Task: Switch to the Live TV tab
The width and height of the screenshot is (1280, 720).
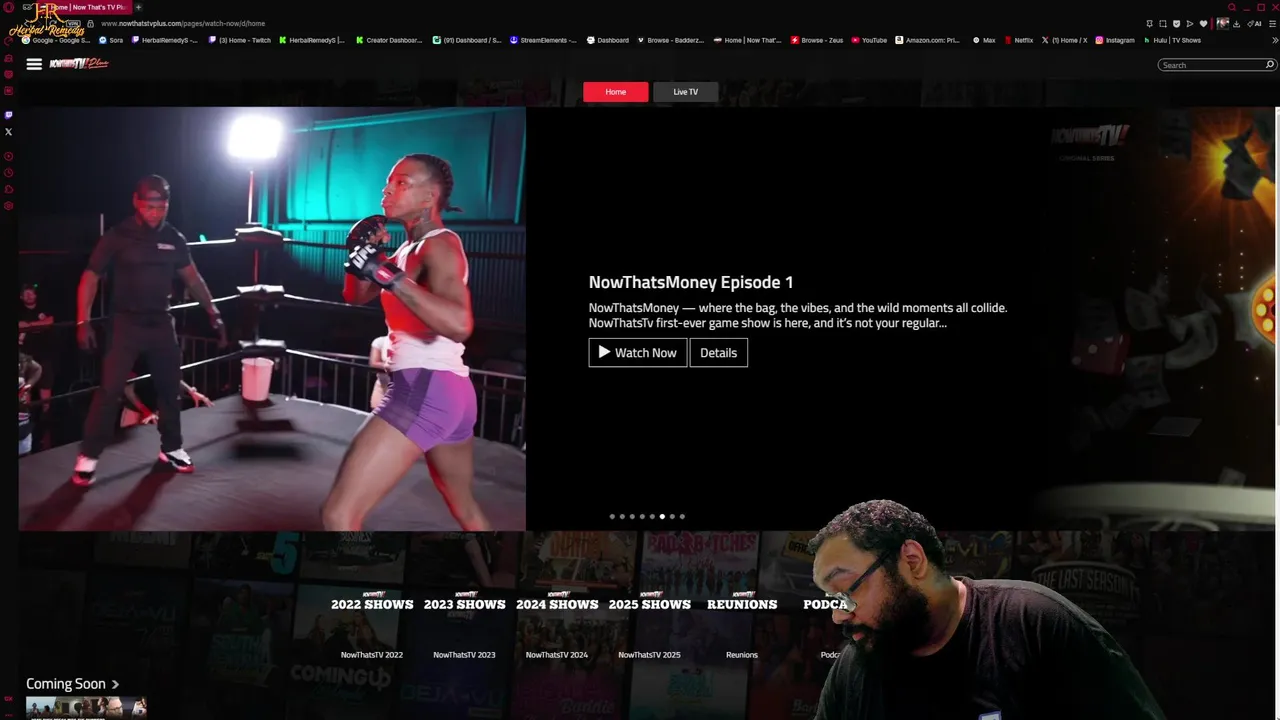Action: point(685,92)
